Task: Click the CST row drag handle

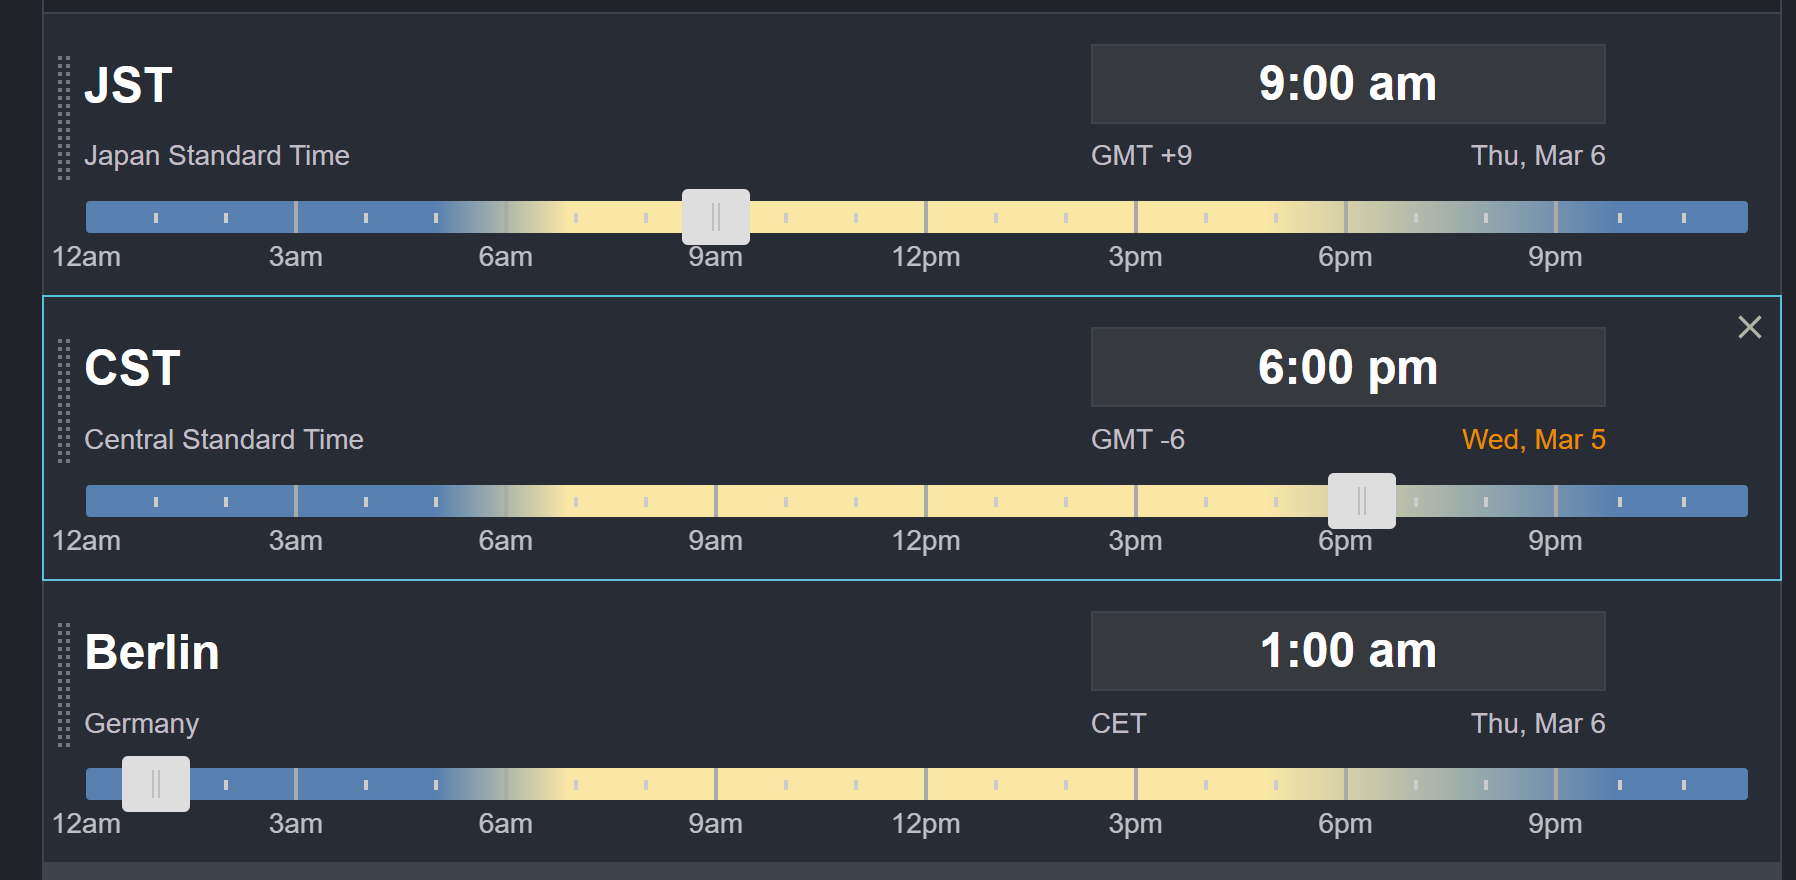Action: point(64,402)
